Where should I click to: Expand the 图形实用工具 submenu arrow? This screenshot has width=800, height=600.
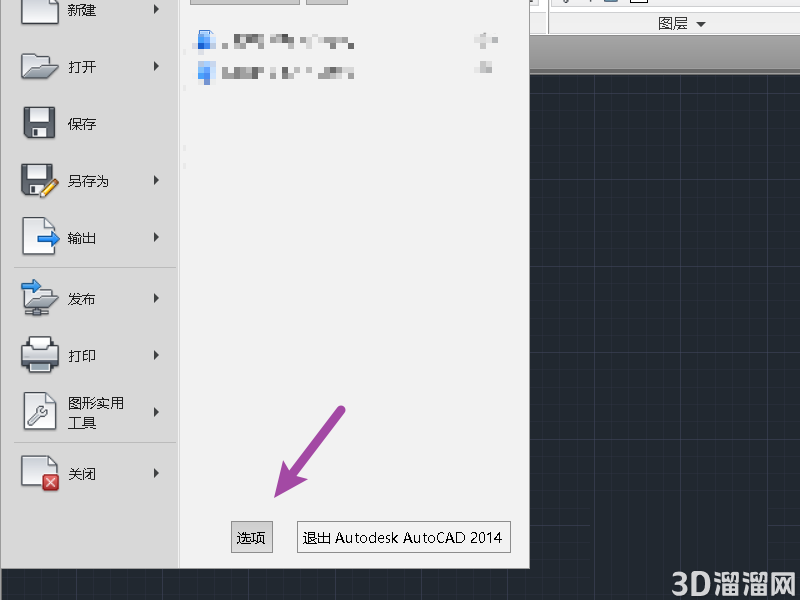(x=157, y=412)
